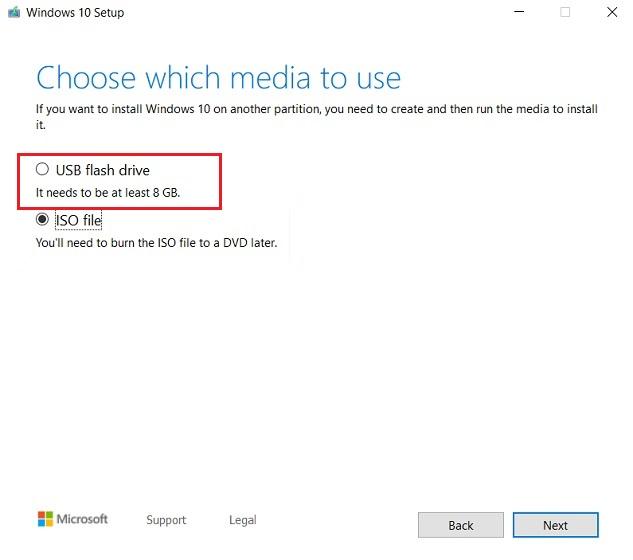This screenshot has height=560, width=633.
Task: Select the ISO file radio option
Action: [42, 220]
